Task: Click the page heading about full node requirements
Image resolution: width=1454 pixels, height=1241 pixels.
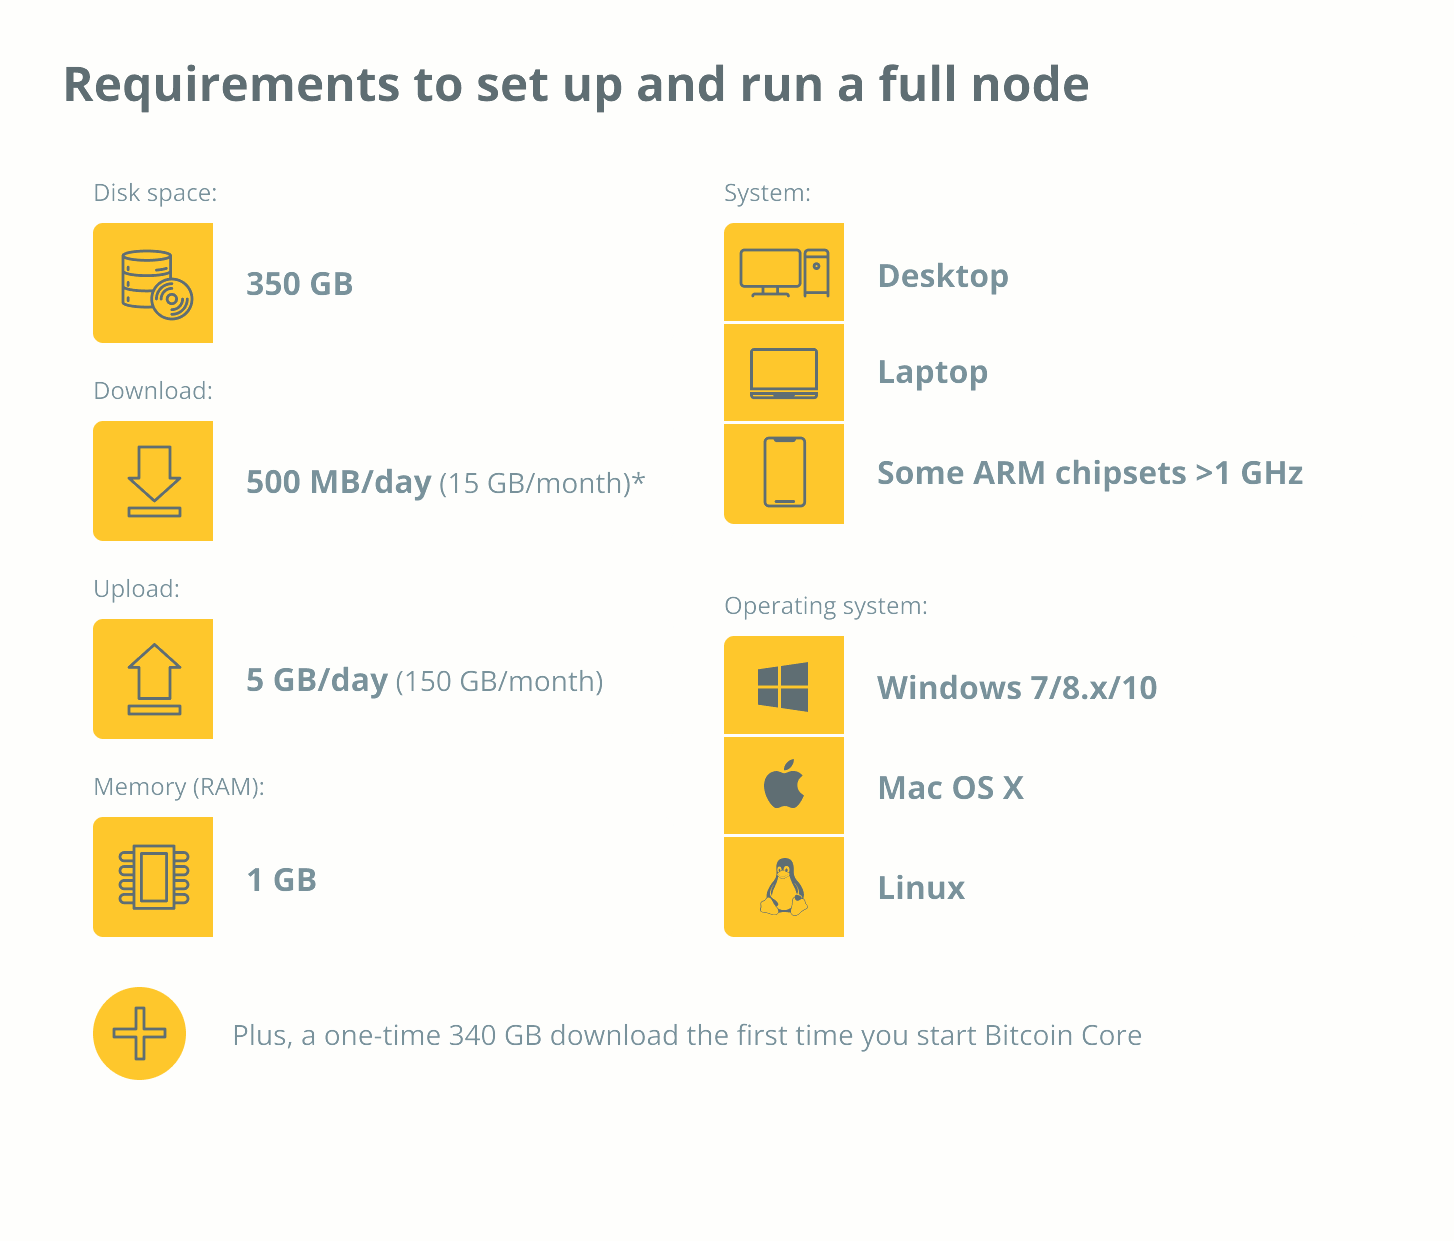Action: pyautogui.click(x=576, y=85)
